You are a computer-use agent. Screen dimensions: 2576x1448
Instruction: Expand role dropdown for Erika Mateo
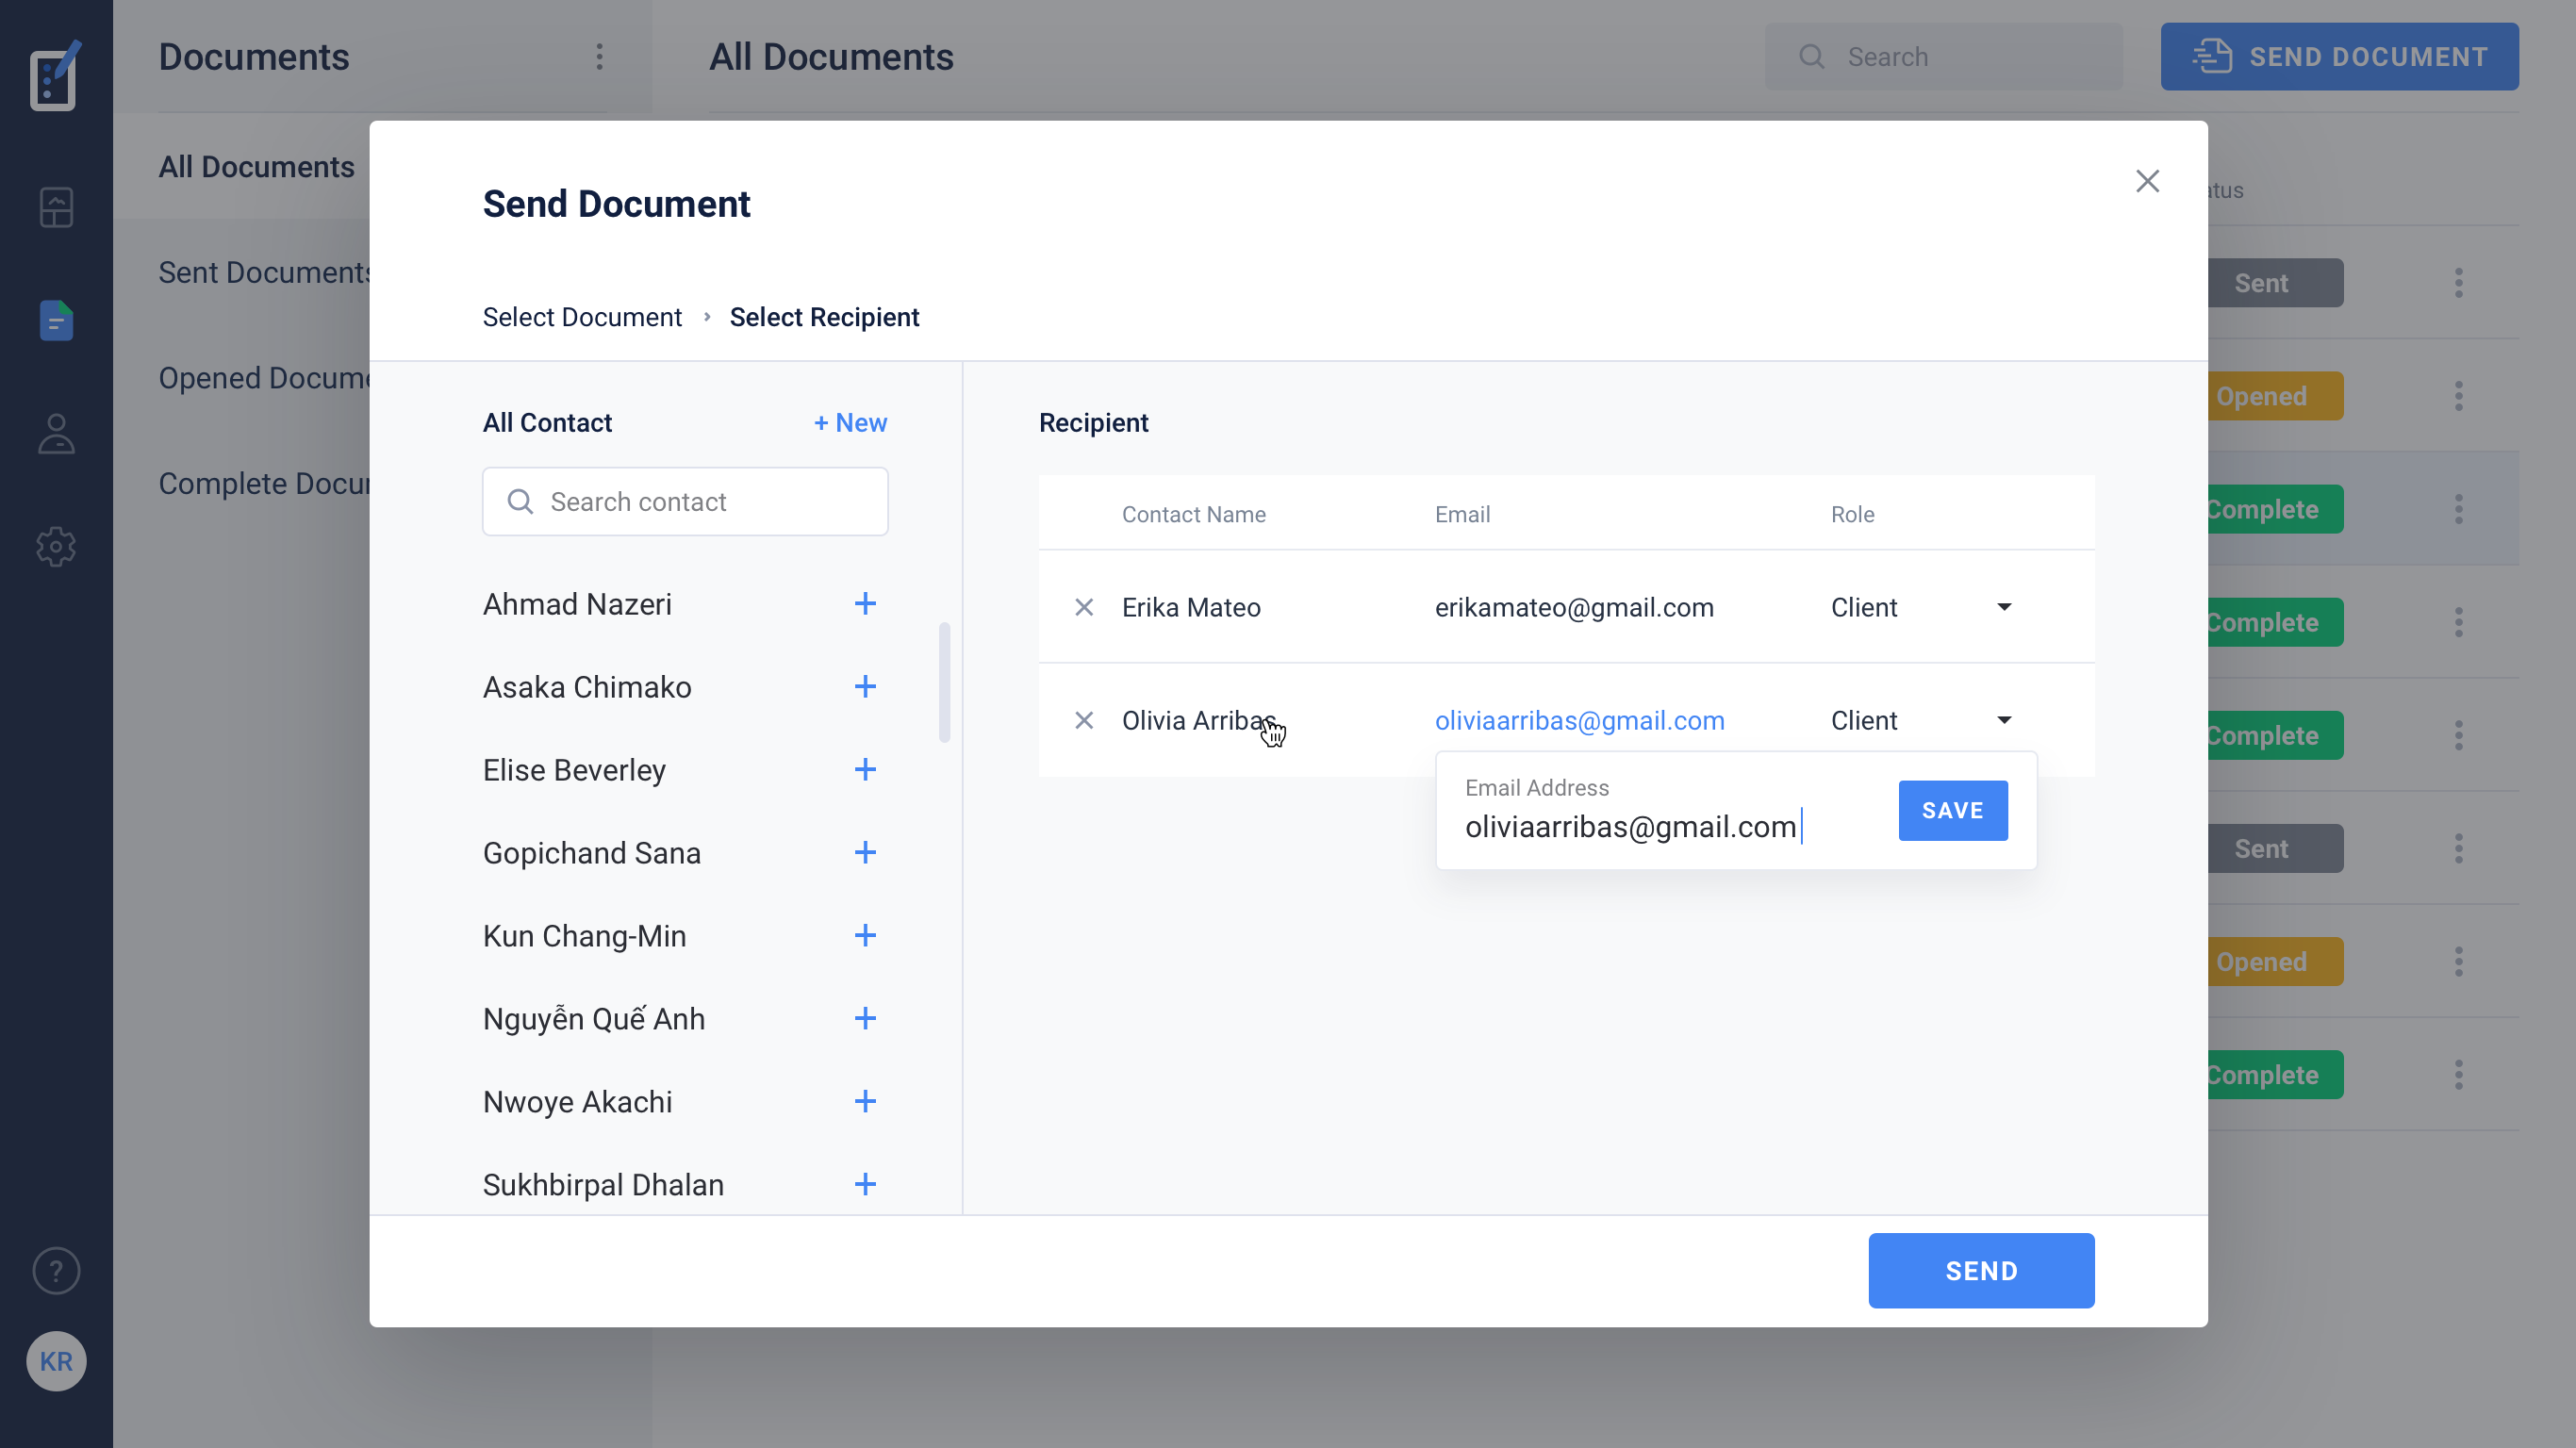click(x=2004, y=608)
